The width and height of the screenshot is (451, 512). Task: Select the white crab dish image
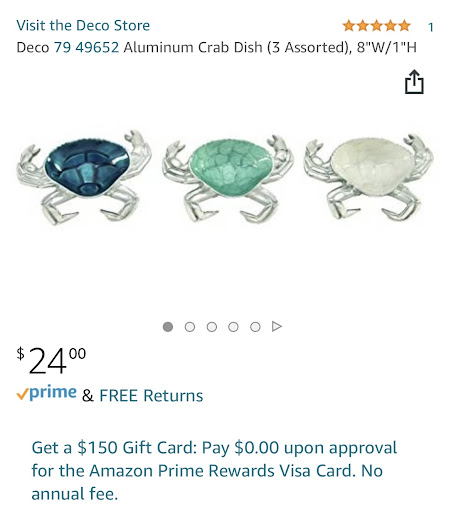click(x=369, y=177)
